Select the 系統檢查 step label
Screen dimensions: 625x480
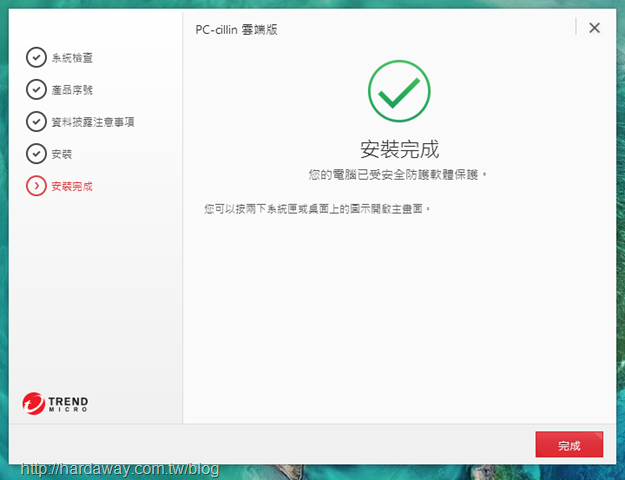coord(72,58)
